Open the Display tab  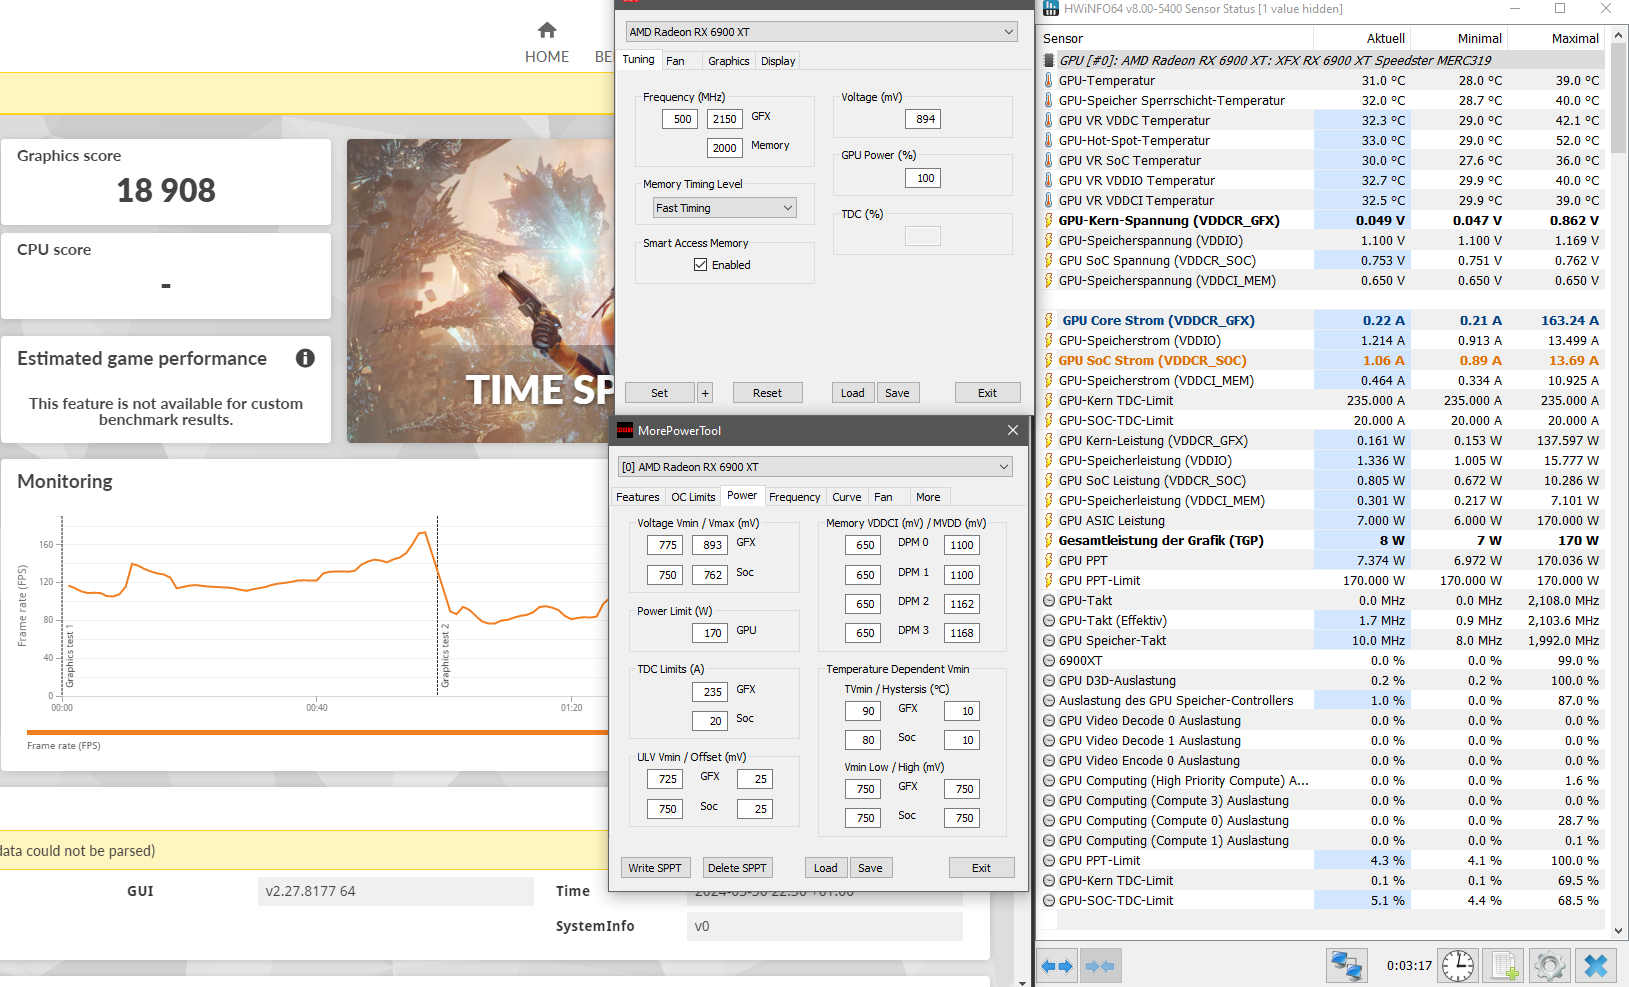tap(778, 61)
